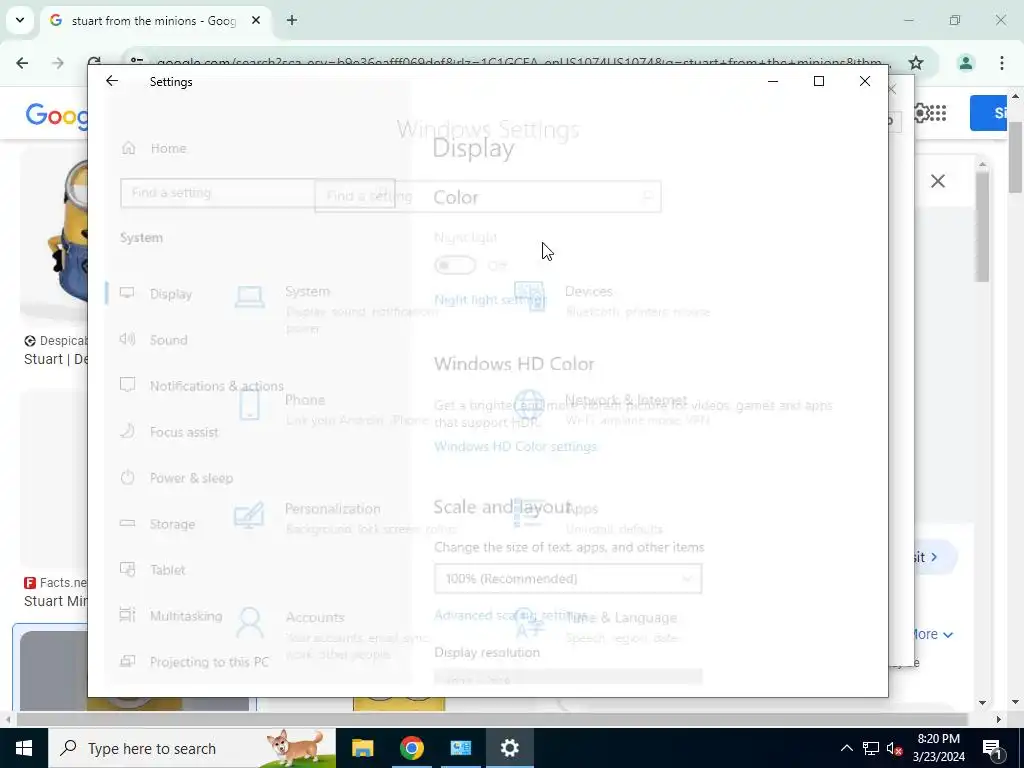Expand the More chevron in Google panel
The image size is (1024, 768).
(948, 635)
